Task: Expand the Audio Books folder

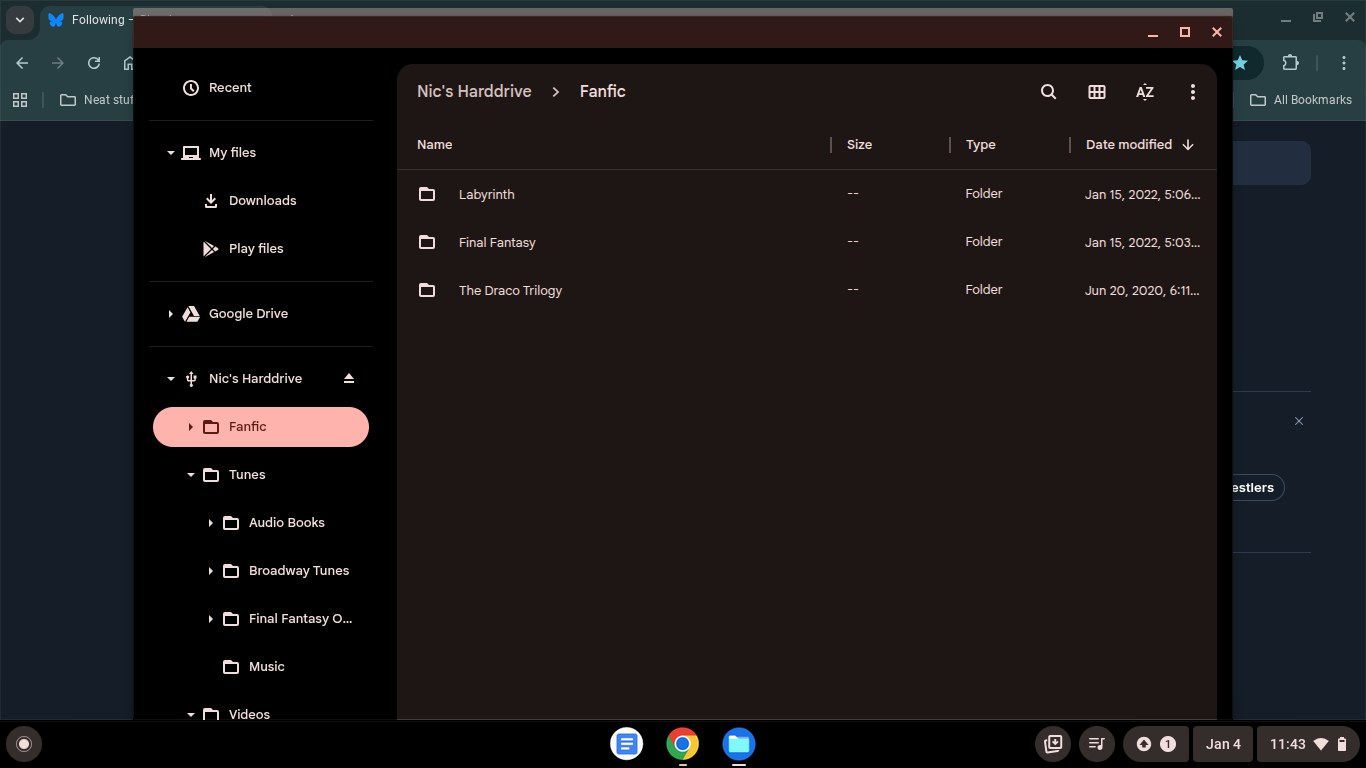Action: tap(211, 523)
